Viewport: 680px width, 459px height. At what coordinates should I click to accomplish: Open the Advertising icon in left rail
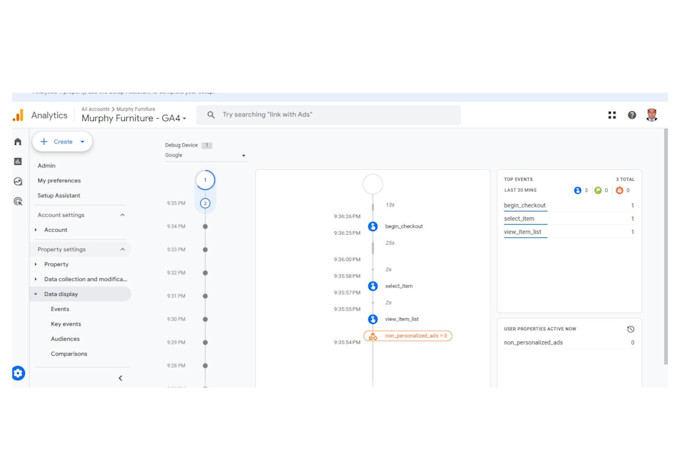[18, 201]
